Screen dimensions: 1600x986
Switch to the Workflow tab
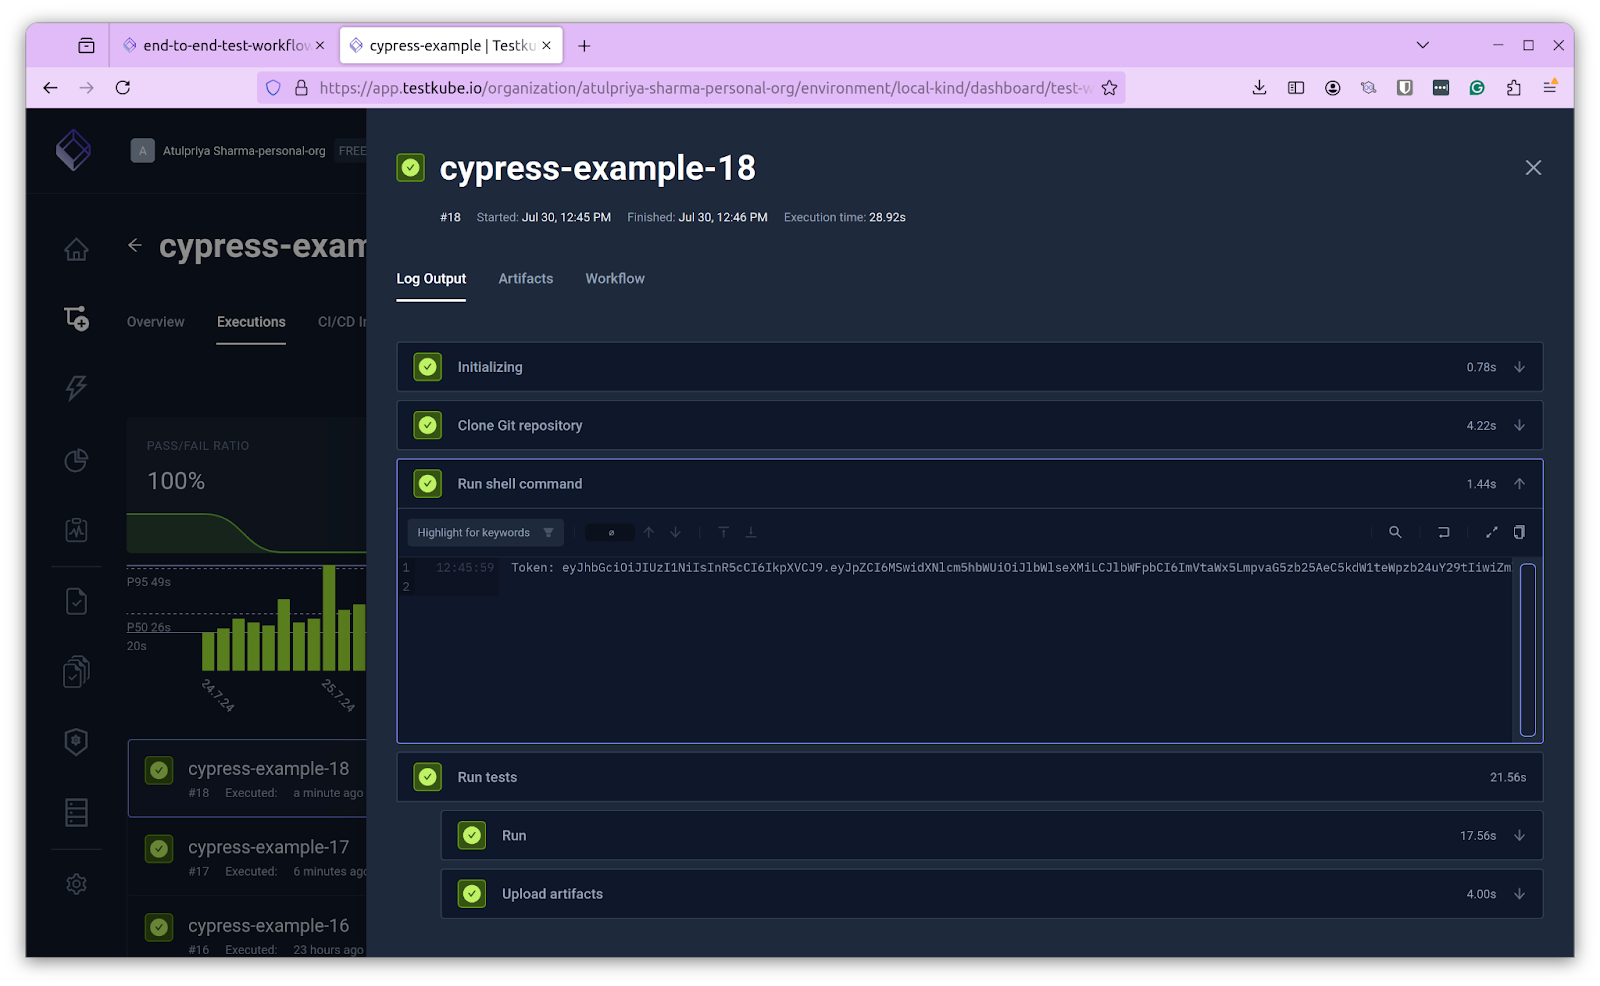pos(615,279)
